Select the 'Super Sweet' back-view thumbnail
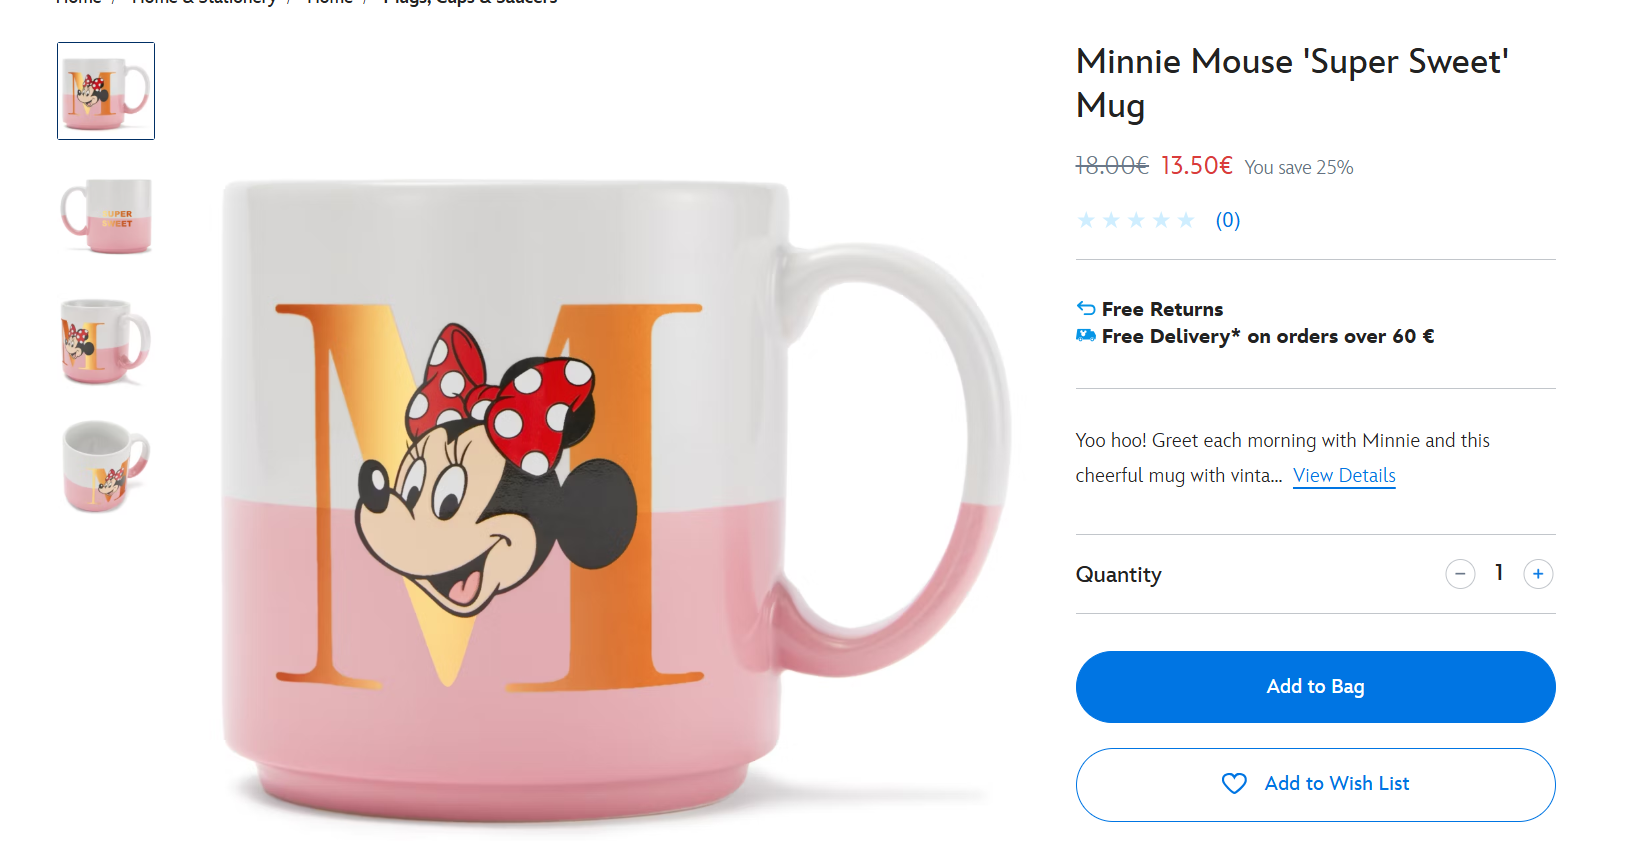 [105, 216]
